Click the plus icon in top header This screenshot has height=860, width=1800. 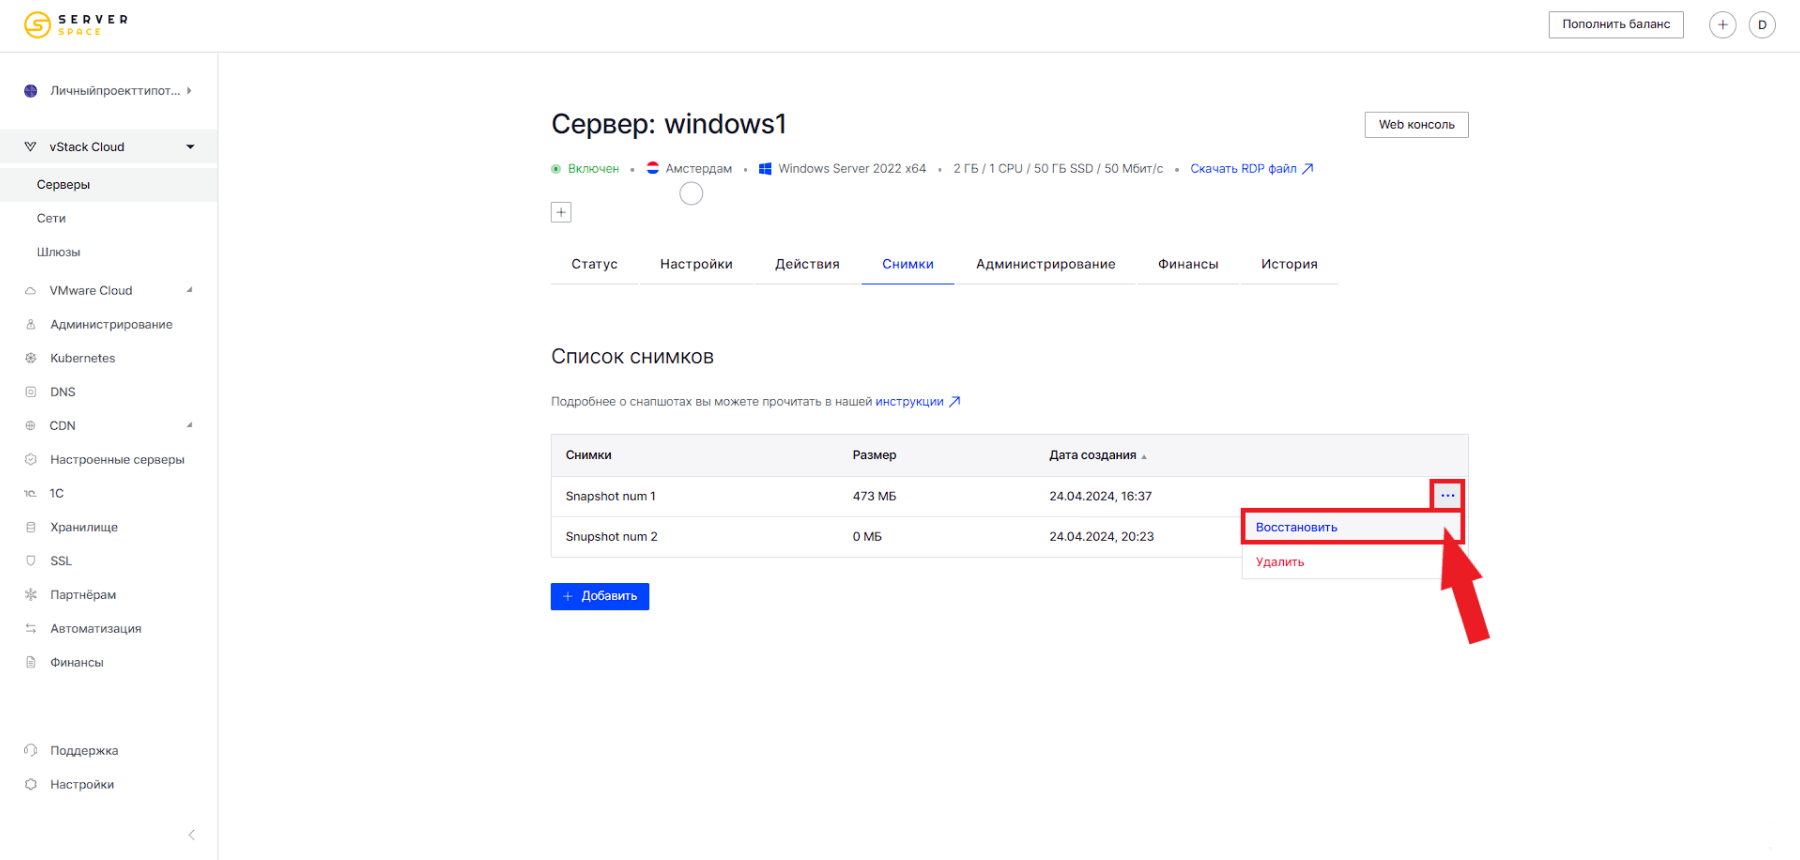click(1722, 25)
